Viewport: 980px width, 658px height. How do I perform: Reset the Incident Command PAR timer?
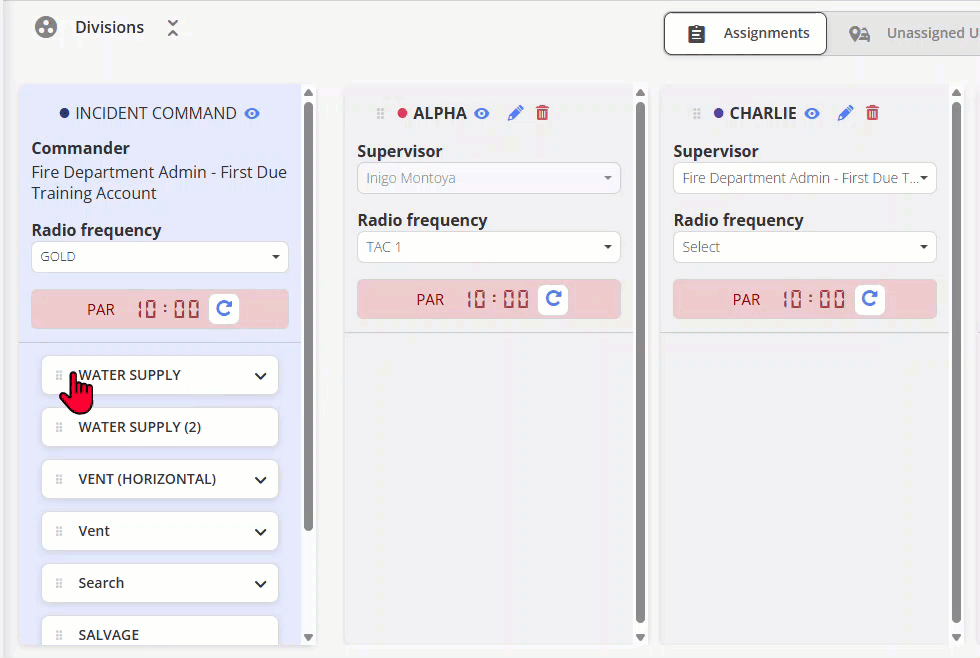tap(224, 309)
